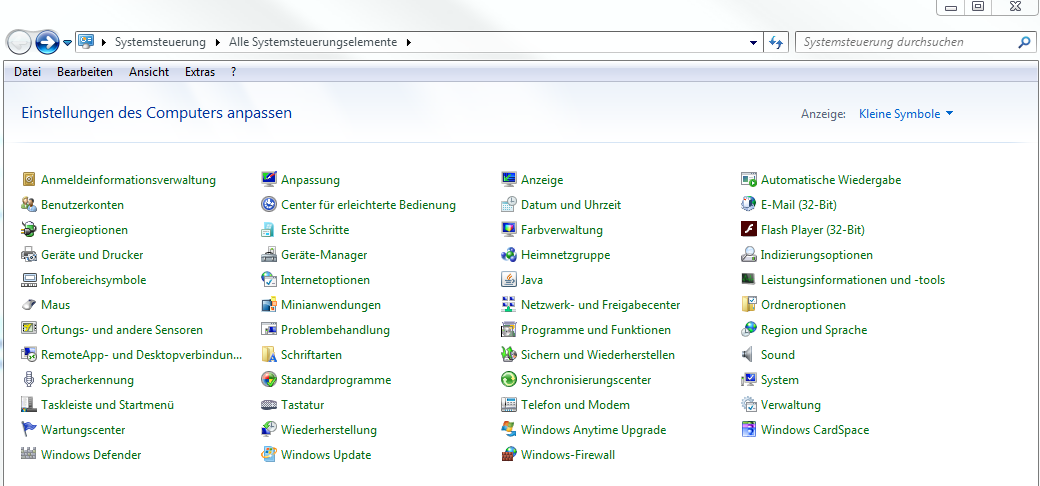
Task: Open the Geräte-Manager link
Action: (x=323, y=255)
